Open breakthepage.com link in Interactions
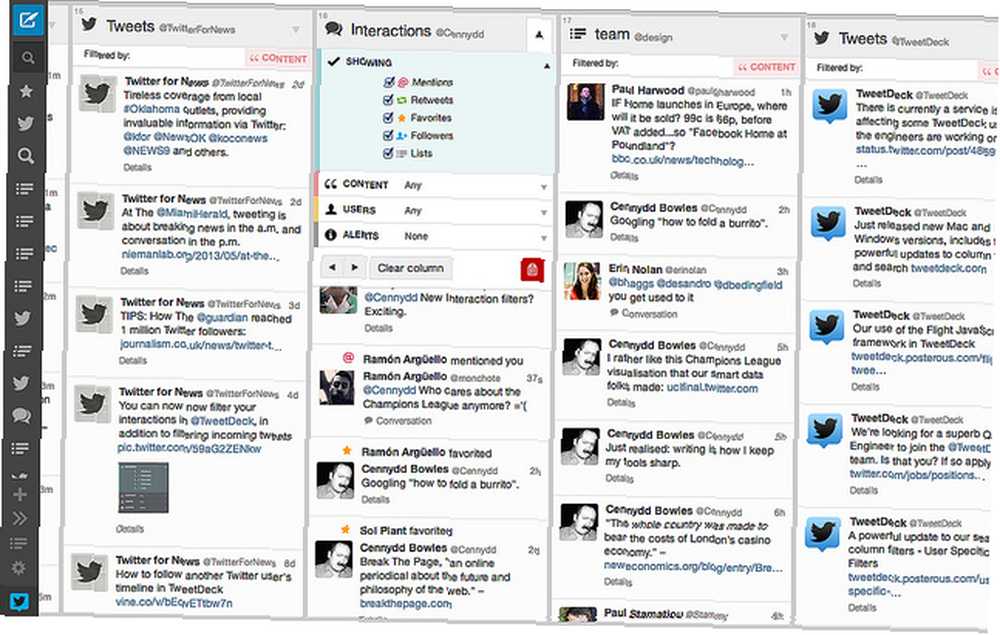 tap(405, 603)
